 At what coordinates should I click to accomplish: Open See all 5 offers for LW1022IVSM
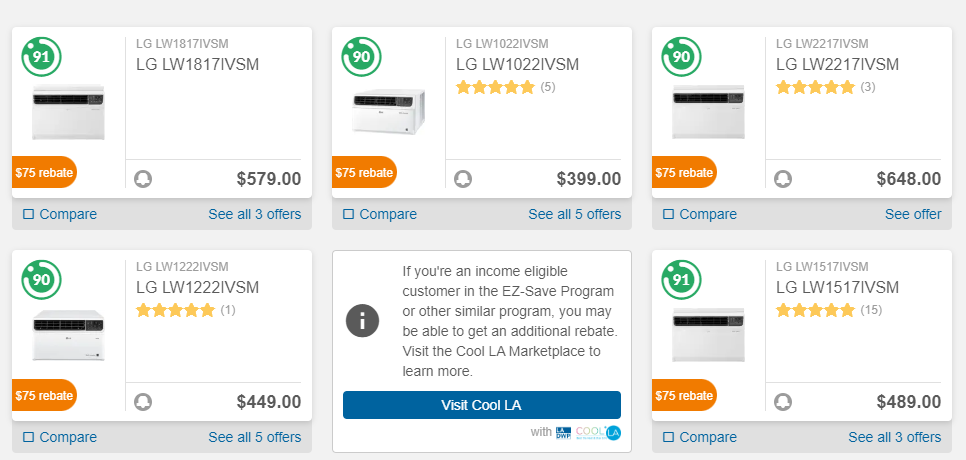tap(574, 214)
